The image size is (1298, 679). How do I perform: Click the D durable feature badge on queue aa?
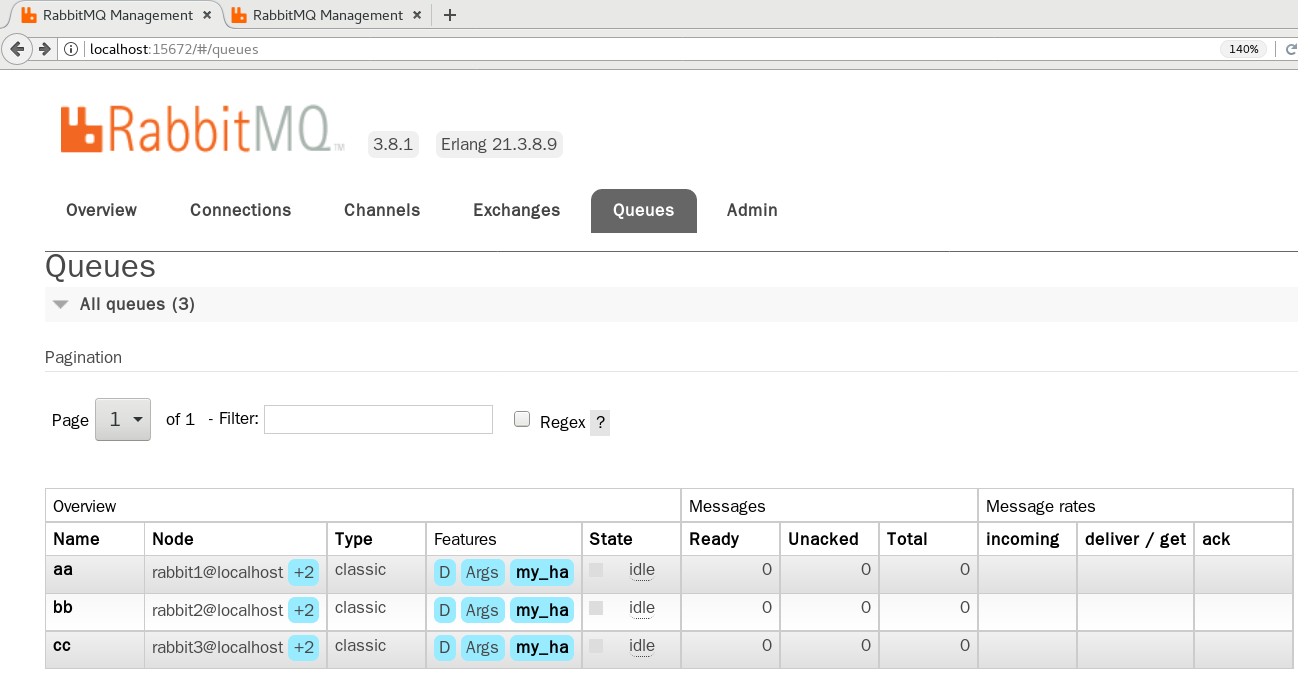coord(444,572)
